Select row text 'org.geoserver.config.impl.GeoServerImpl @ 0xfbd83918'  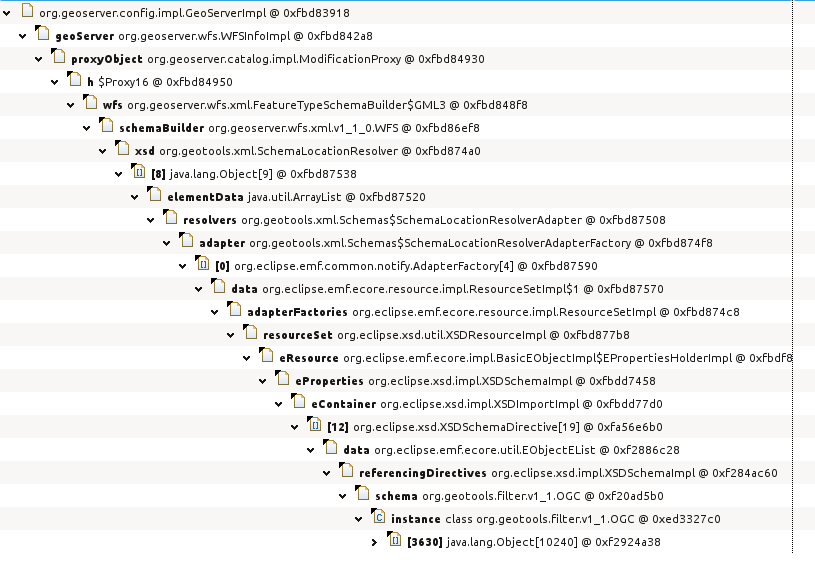point(194,13)
